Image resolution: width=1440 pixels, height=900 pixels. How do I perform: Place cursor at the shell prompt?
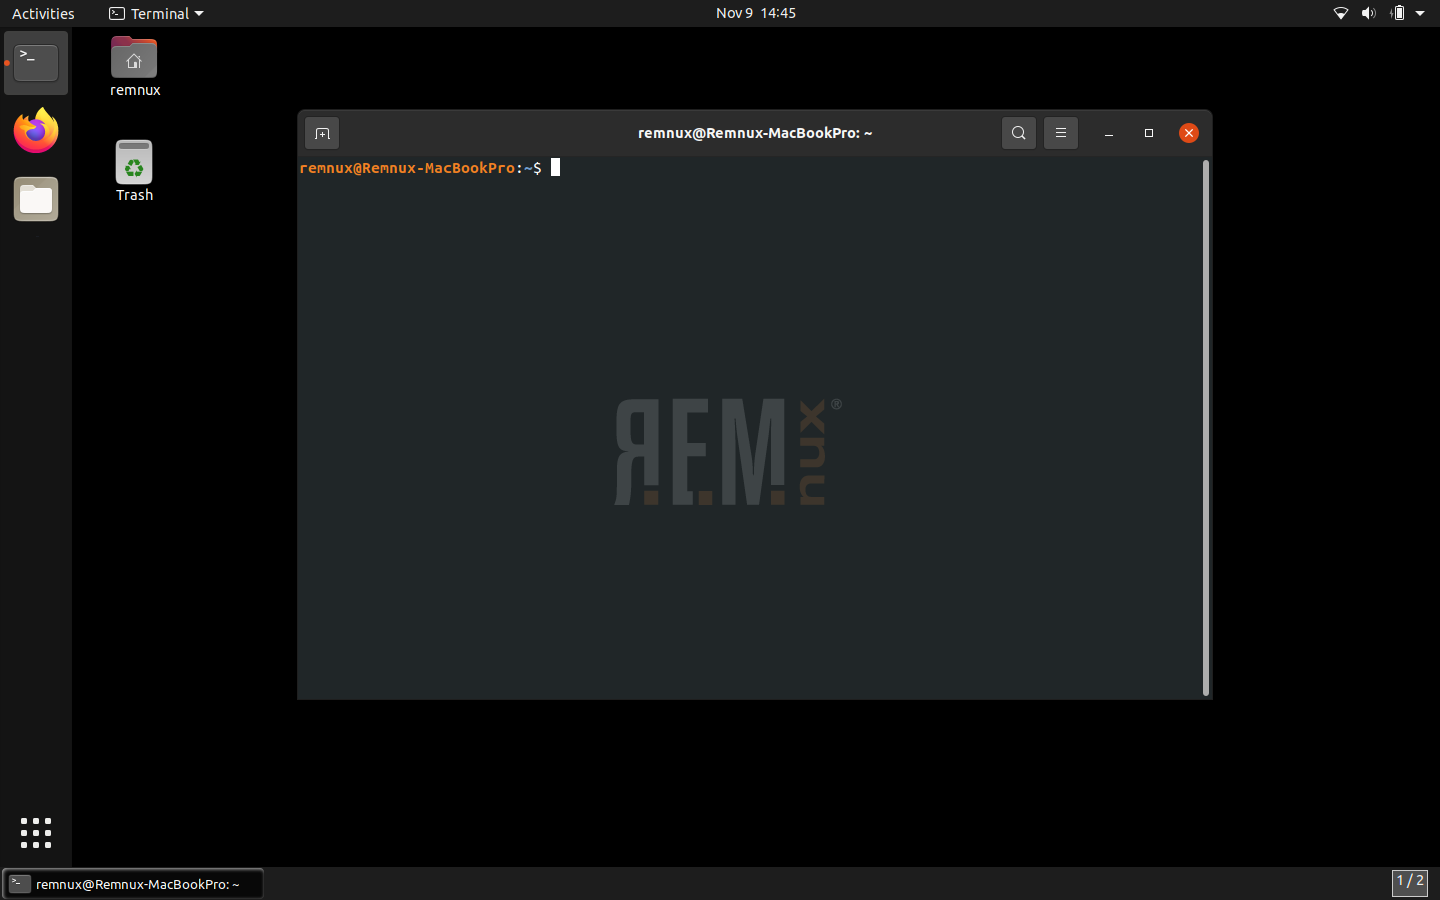coord(556,167)
